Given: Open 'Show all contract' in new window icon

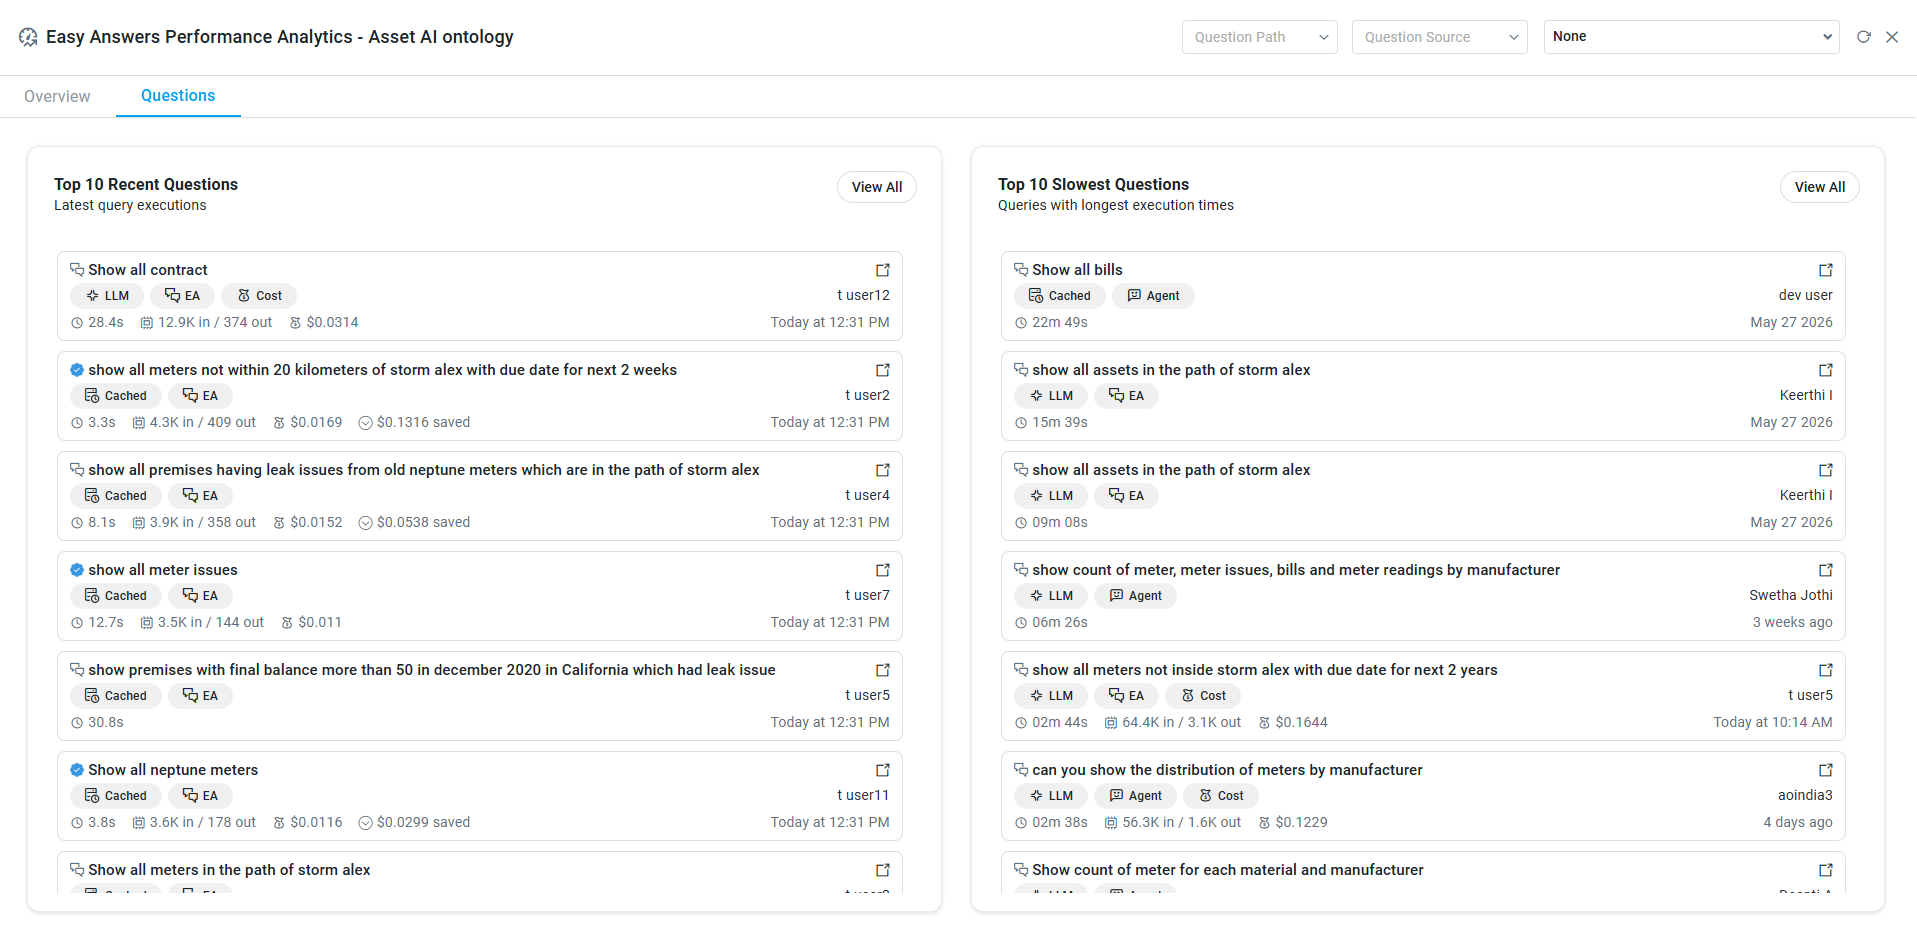Looking at the screenshot, I should tap(883, 270).
